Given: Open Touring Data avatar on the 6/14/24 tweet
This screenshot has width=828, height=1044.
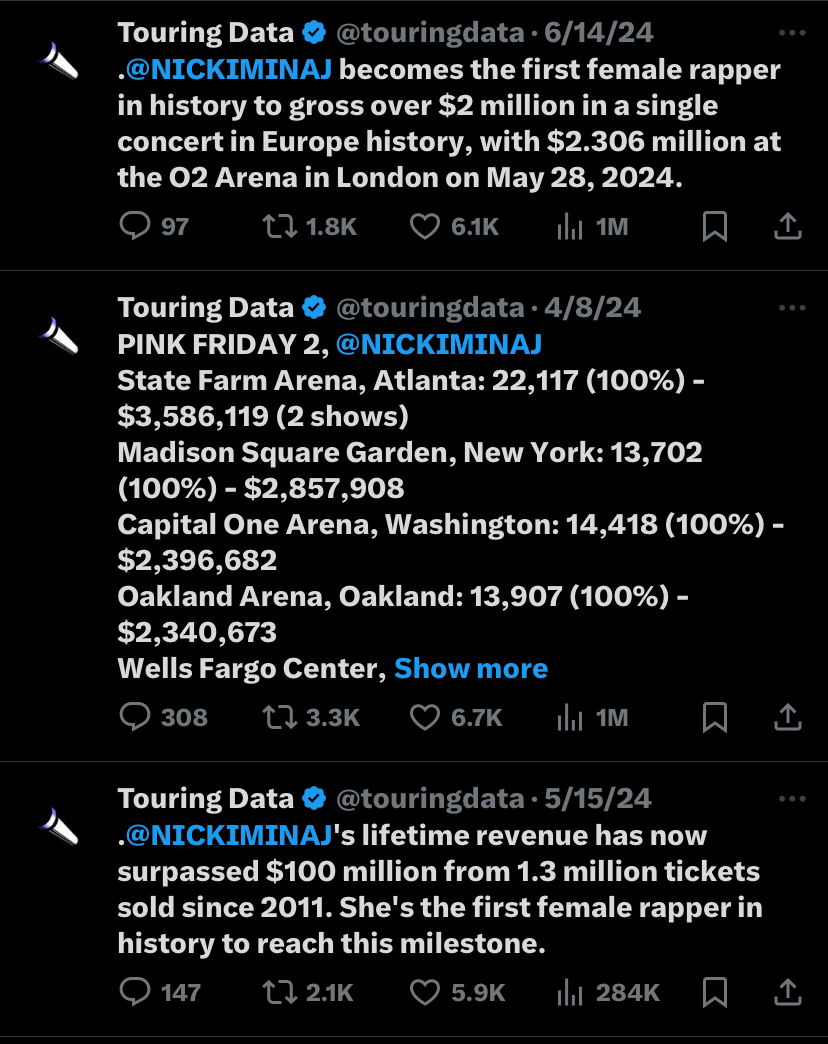Looking at the screenshot, I should 59,61.
